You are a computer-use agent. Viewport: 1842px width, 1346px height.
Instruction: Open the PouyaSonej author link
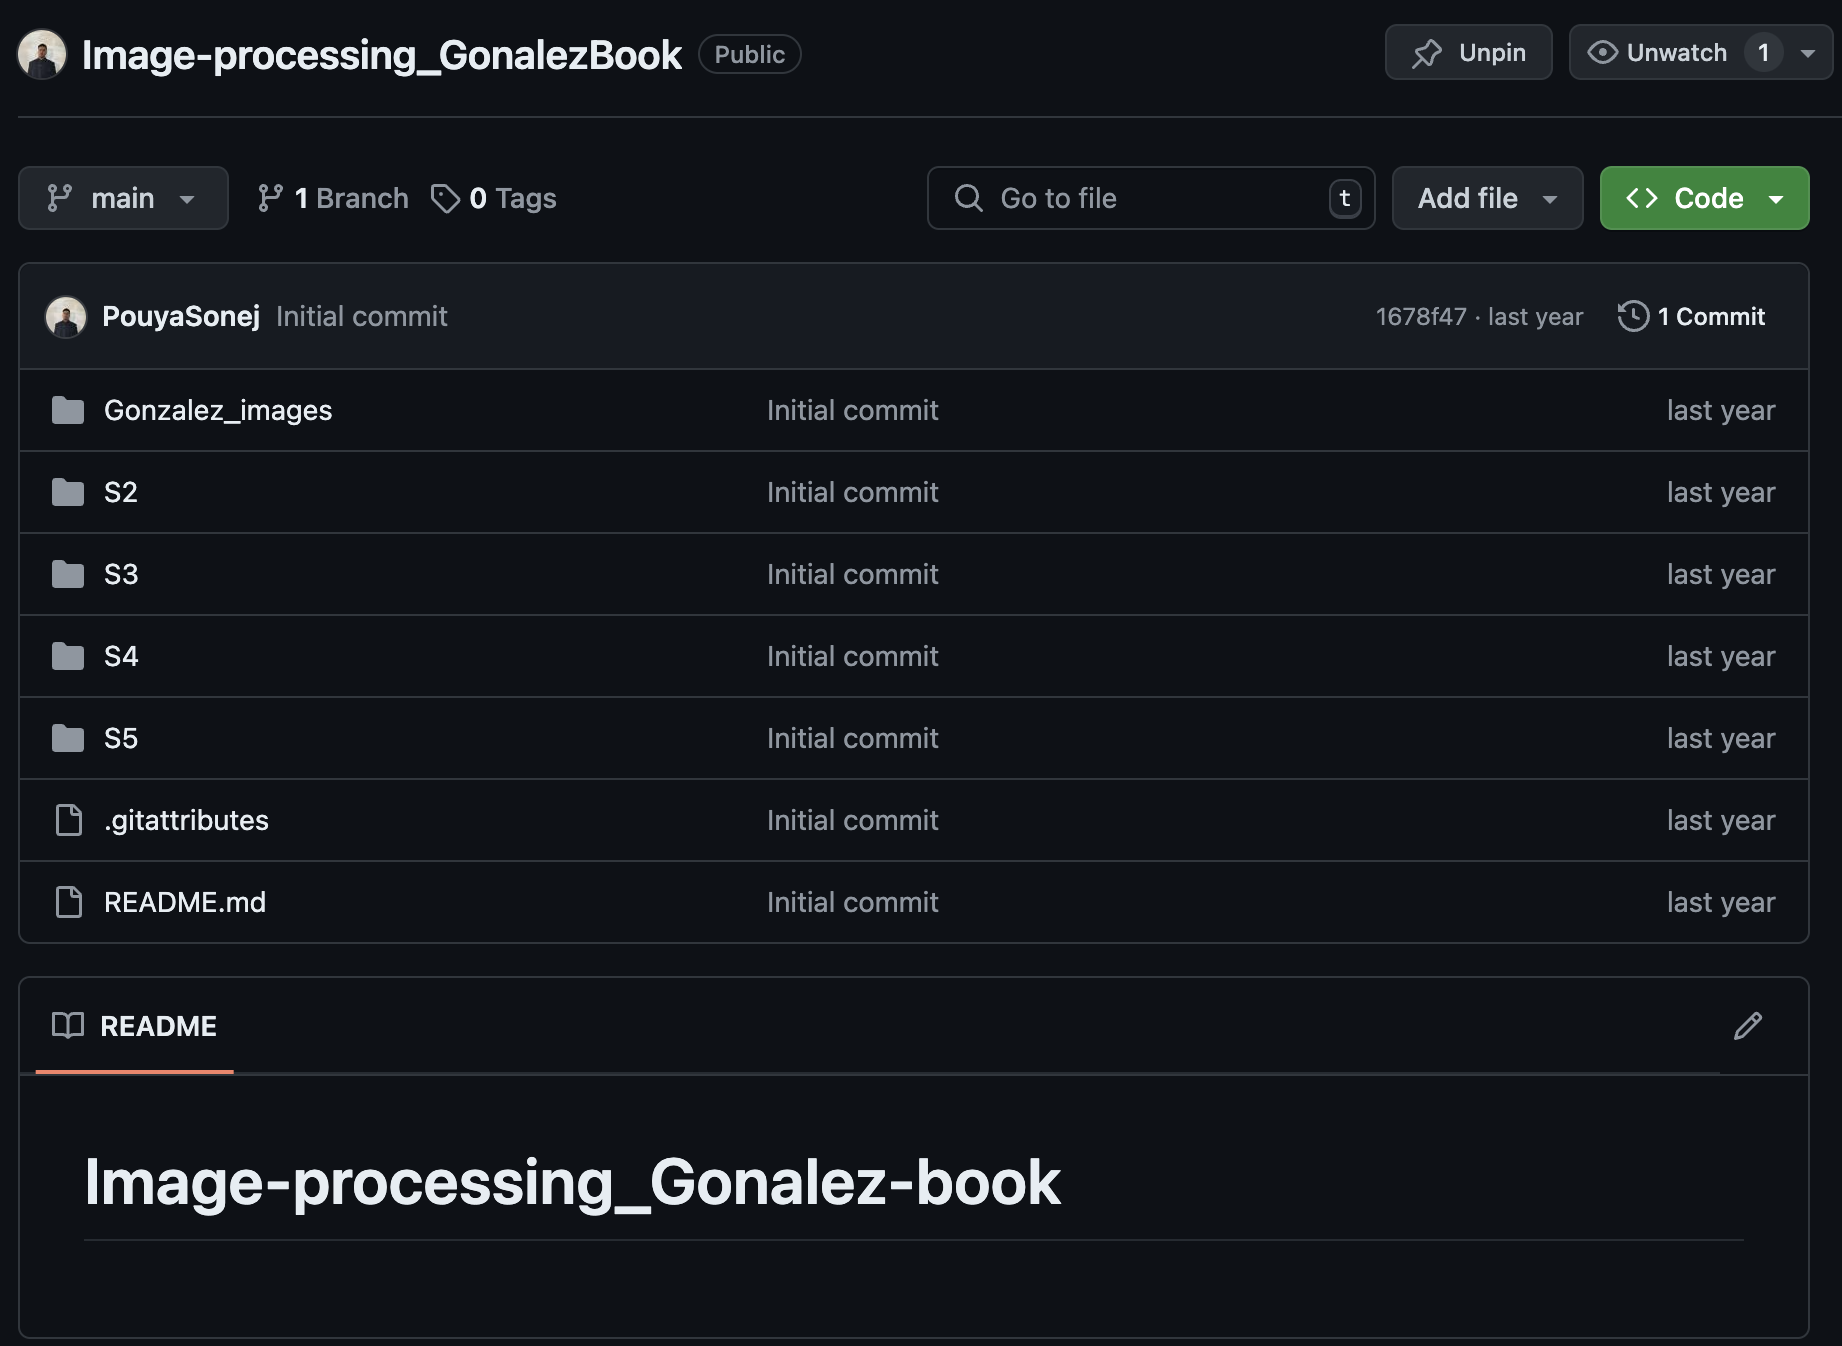point(181,317)
